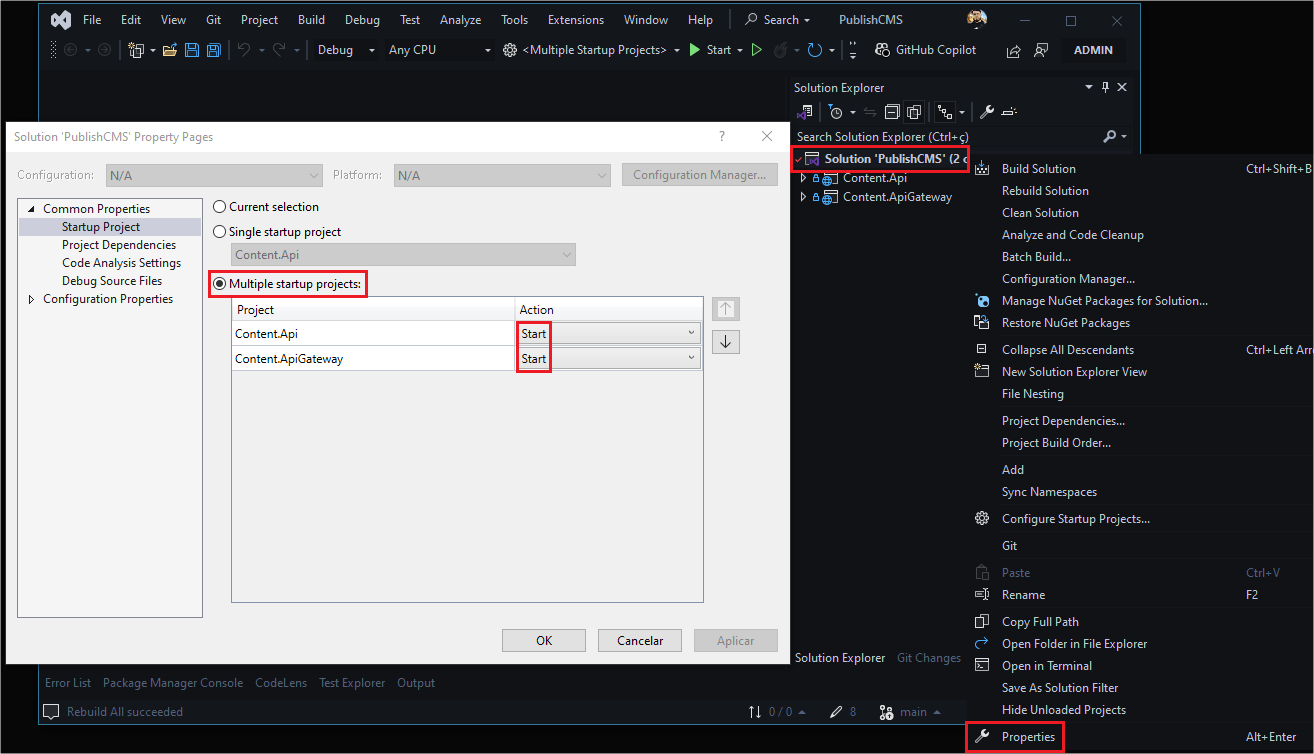Select Debug Source Files in the tree
This screenshot has height=754, width=1314.
click(112, 281)
